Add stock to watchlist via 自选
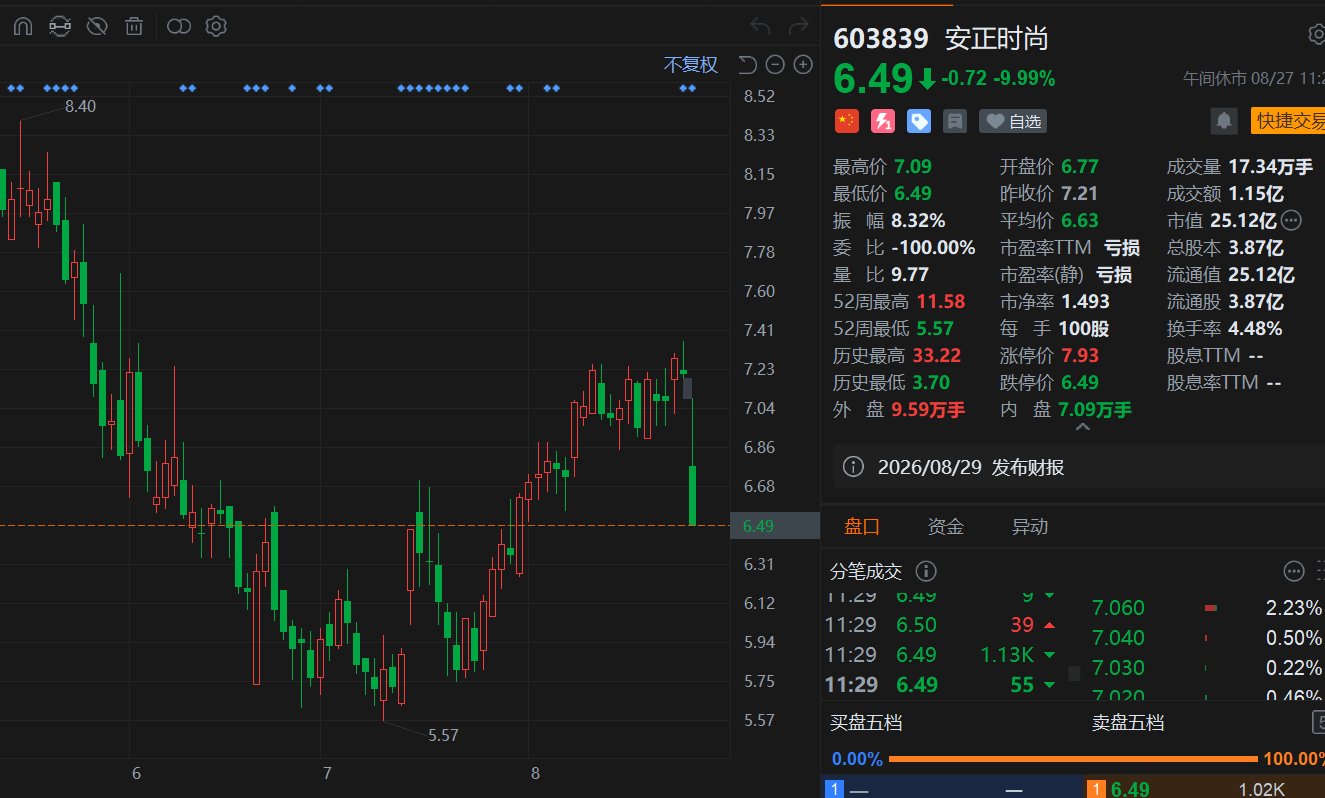Viewport: 1325px width, 798px height. point(1013,122)
